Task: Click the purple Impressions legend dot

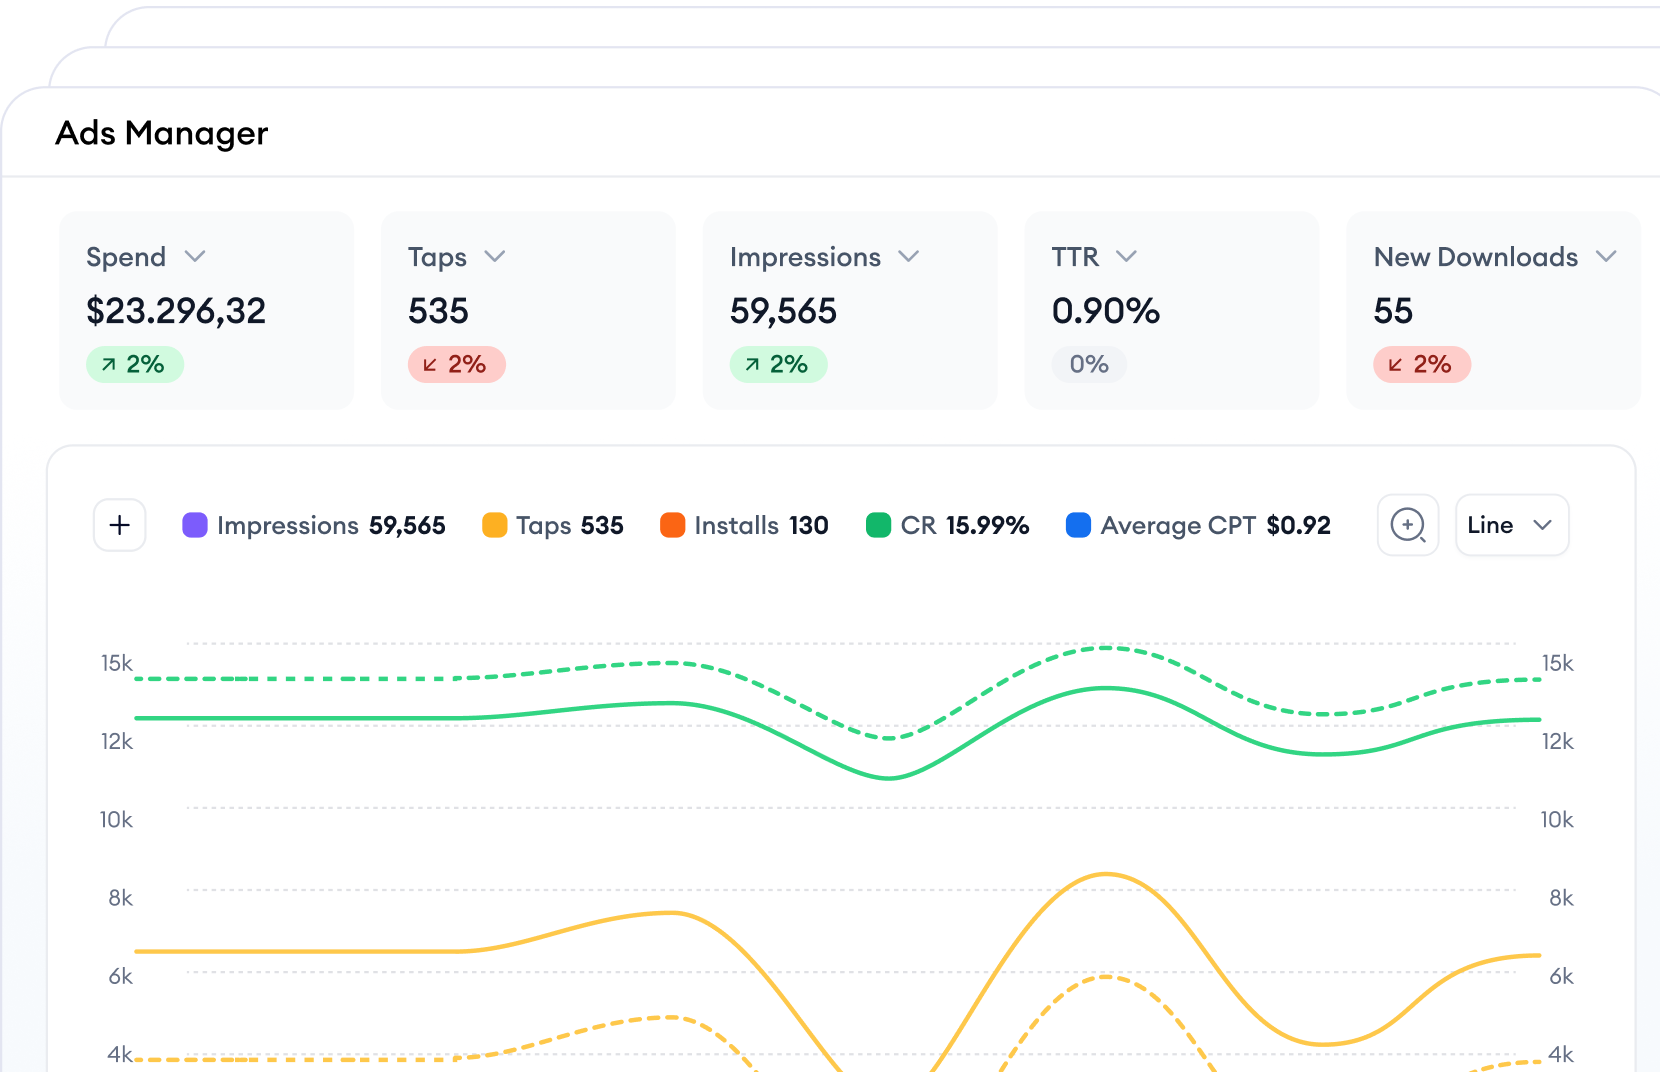Action: pyautogui.click(x=194, y=525)
